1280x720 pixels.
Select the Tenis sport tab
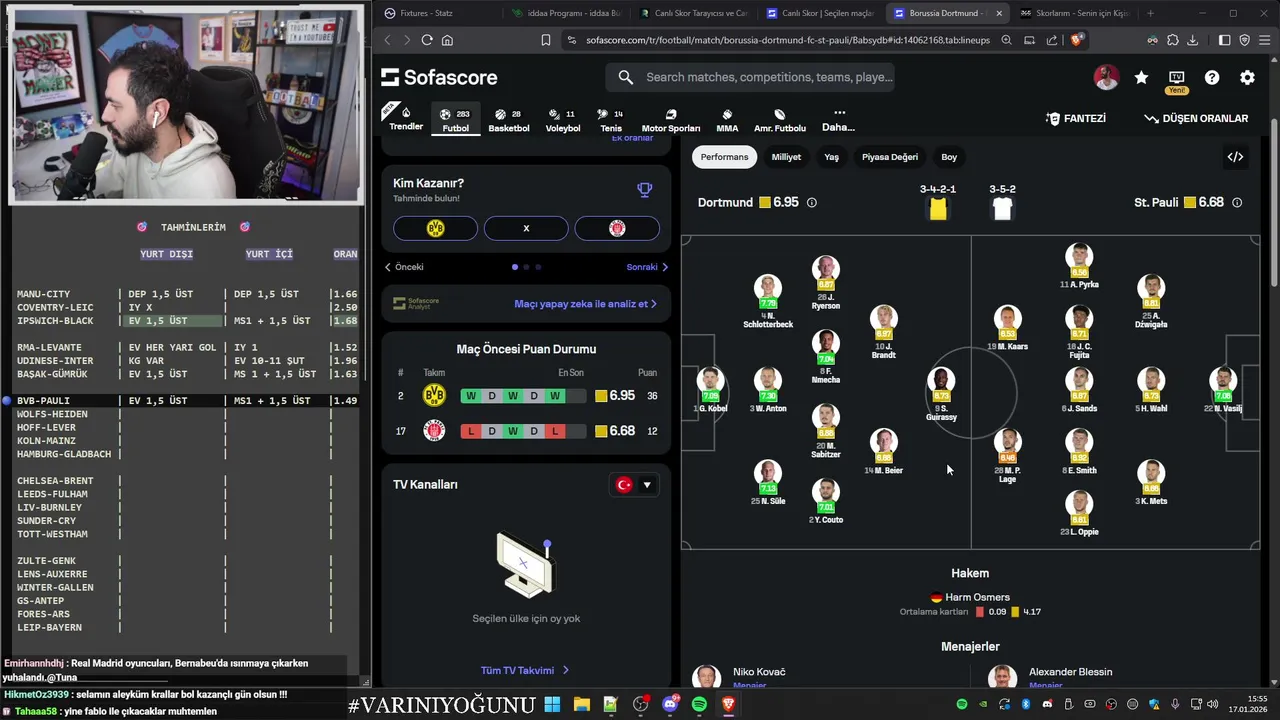[x=610, y=120]
